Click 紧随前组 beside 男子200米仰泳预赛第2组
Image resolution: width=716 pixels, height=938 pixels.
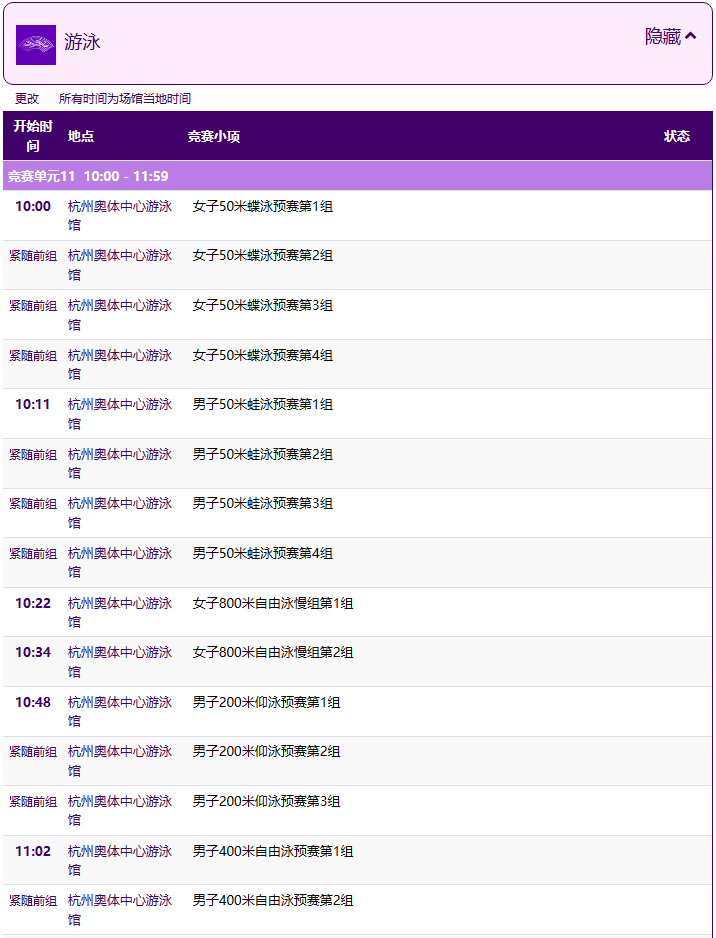click(33, 751)
